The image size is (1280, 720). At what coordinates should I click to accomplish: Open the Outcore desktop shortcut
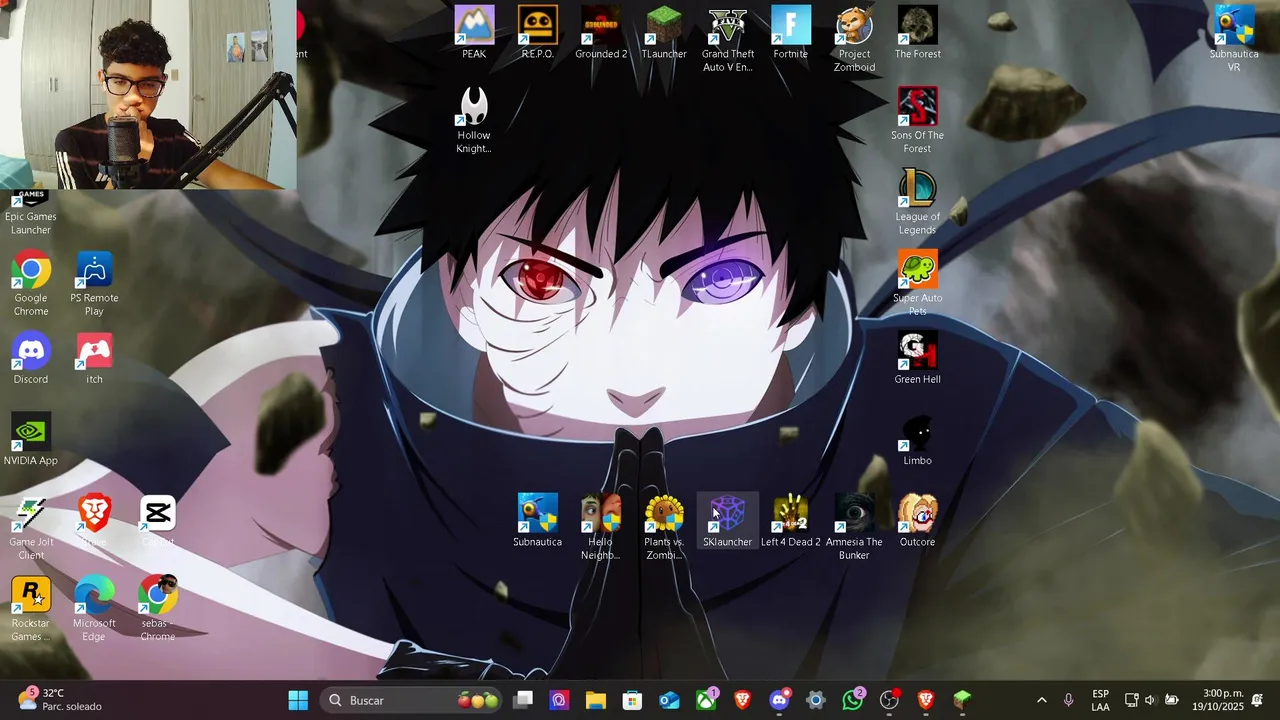point(917,521)
